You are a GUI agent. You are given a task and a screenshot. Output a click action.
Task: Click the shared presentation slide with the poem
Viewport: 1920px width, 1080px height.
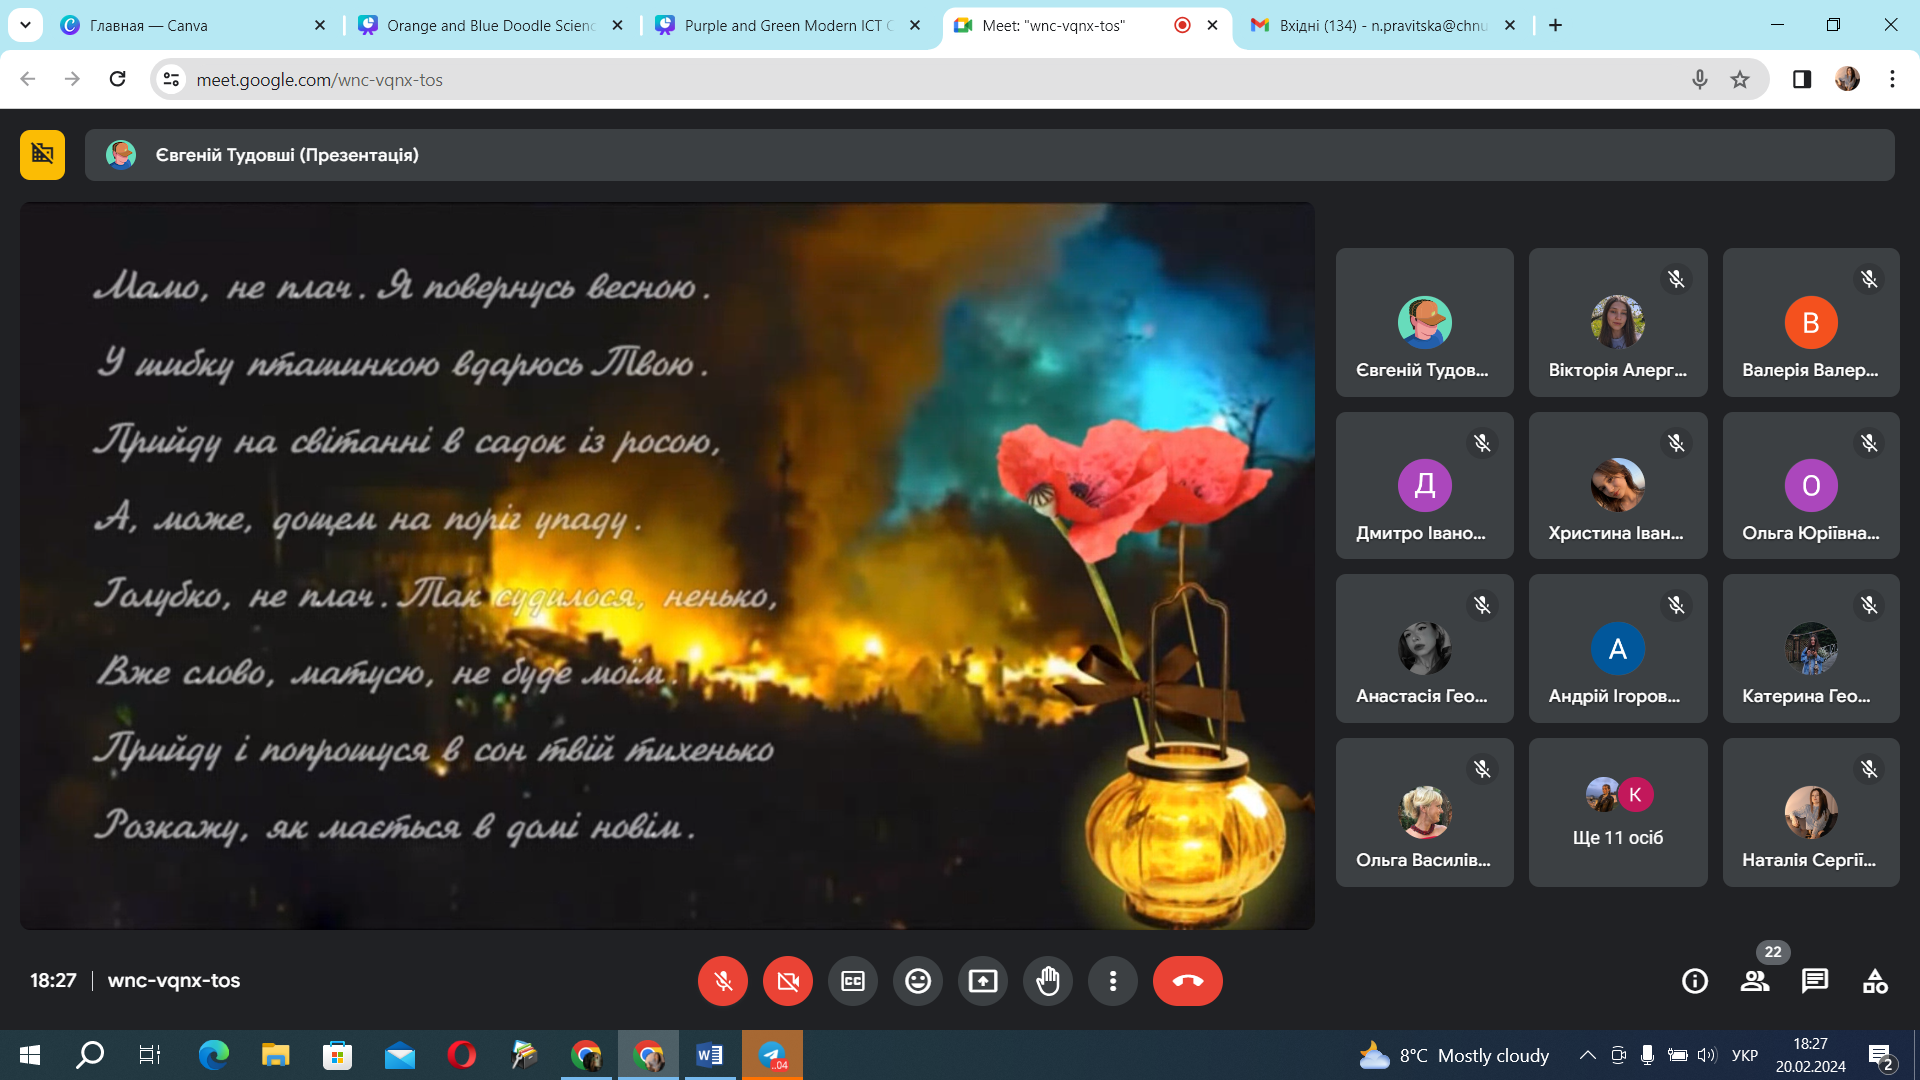coord(667,566)
